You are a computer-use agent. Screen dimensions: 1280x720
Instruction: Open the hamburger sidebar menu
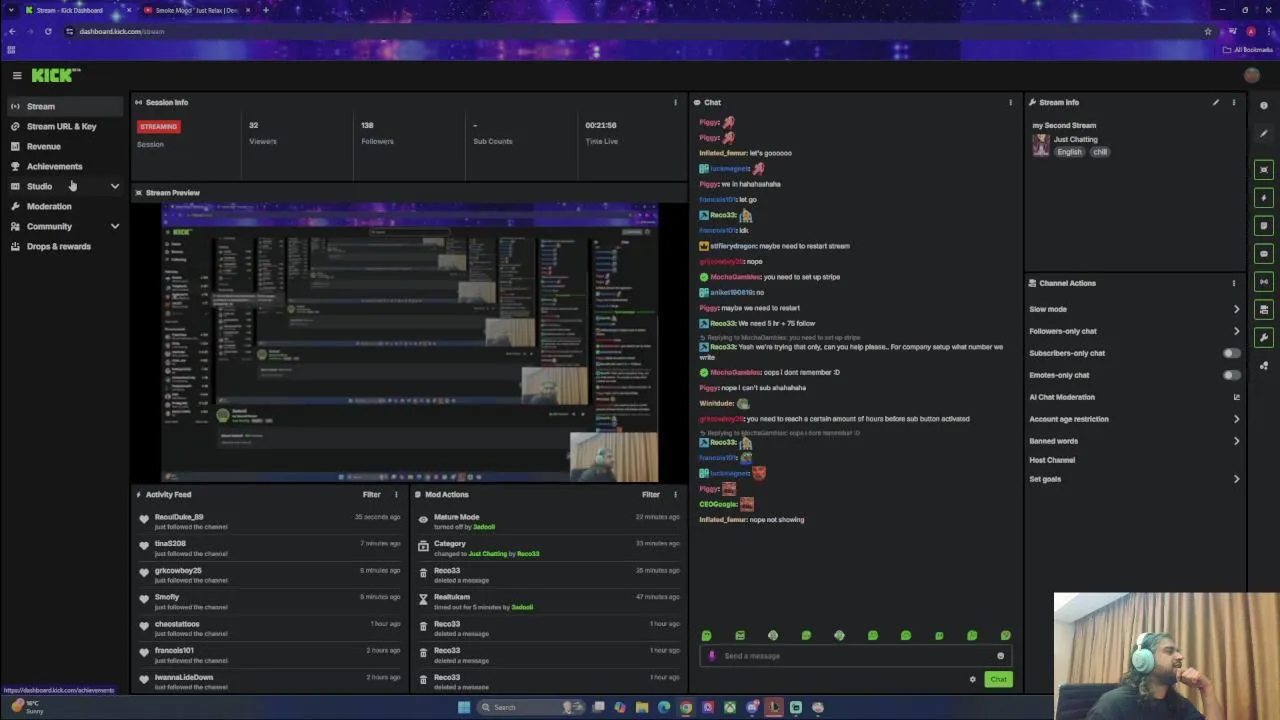coord(17,75)
